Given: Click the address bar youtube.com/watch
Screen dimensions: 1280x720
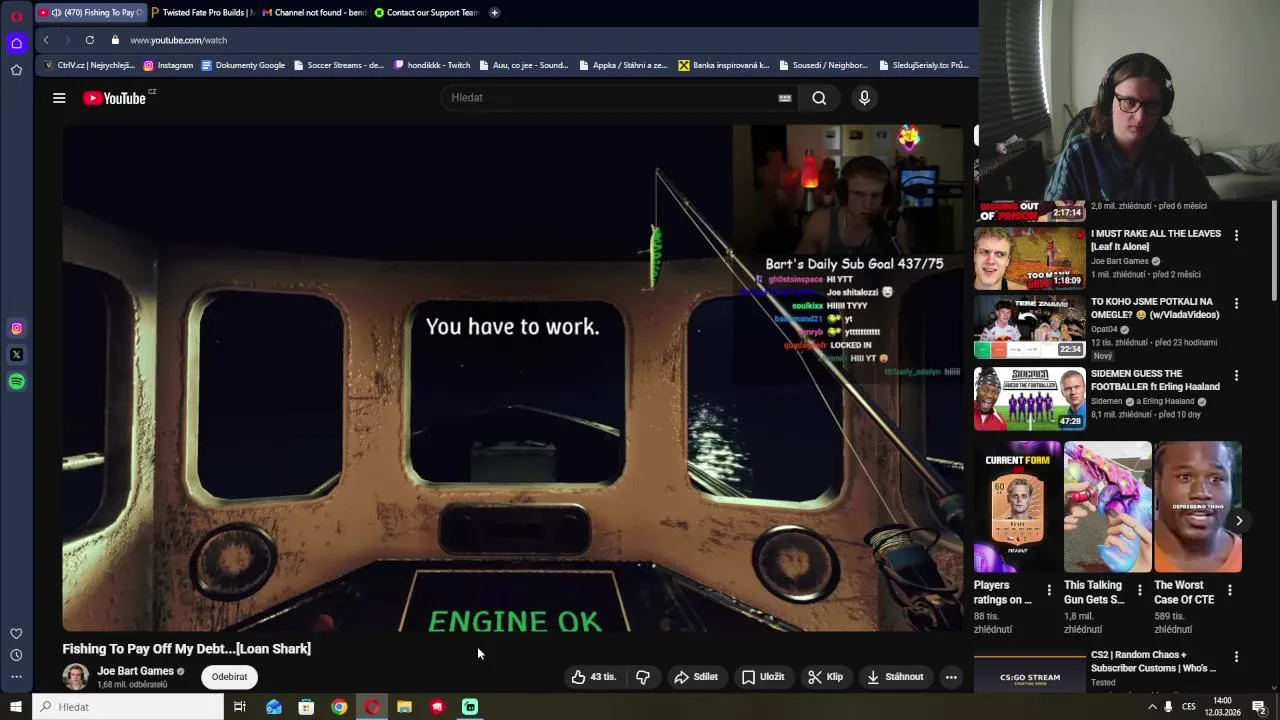Looking at the screenshot, I should click(x=178, y=40).
